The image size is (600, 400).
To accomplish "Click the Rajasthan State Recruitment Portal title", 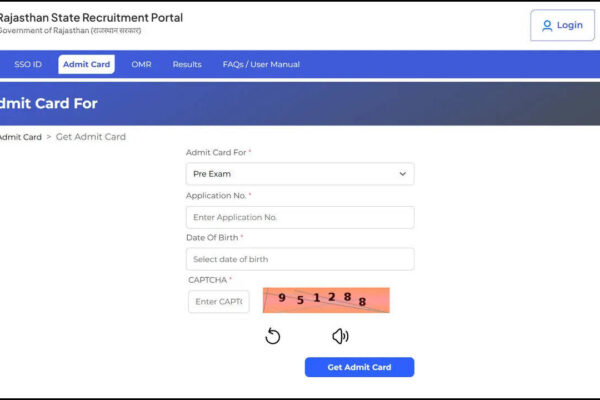I will (90, 18).
